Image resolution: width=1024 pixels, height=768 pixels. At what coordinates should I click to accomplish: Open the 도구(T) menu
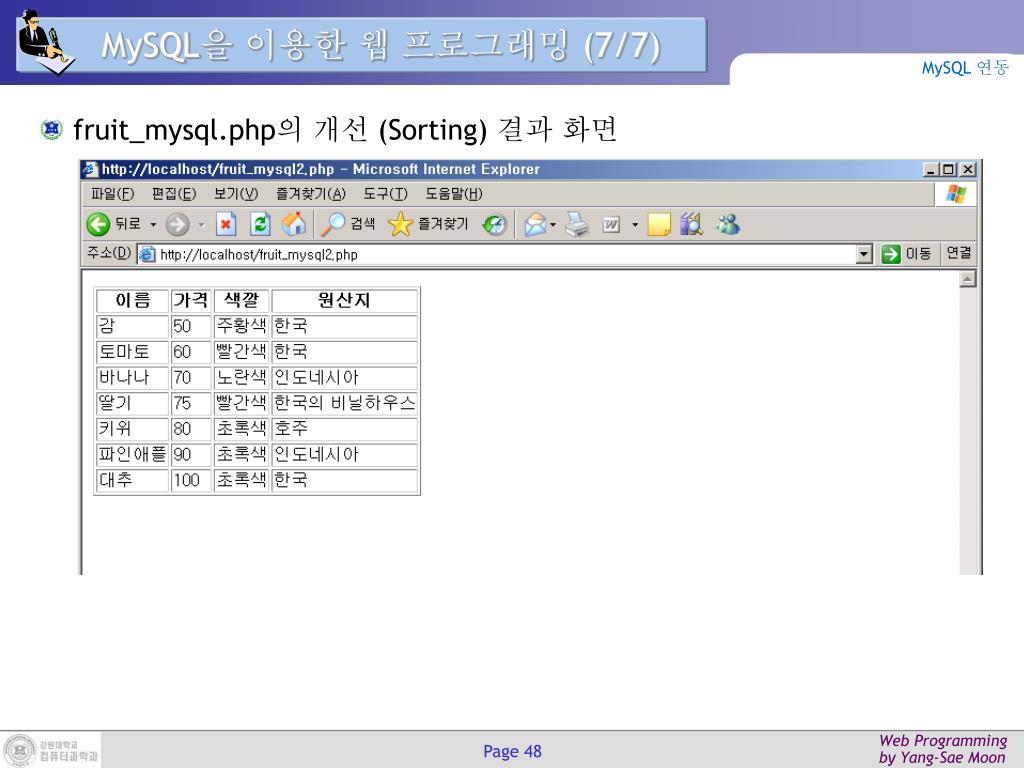[x=385, y=194]
